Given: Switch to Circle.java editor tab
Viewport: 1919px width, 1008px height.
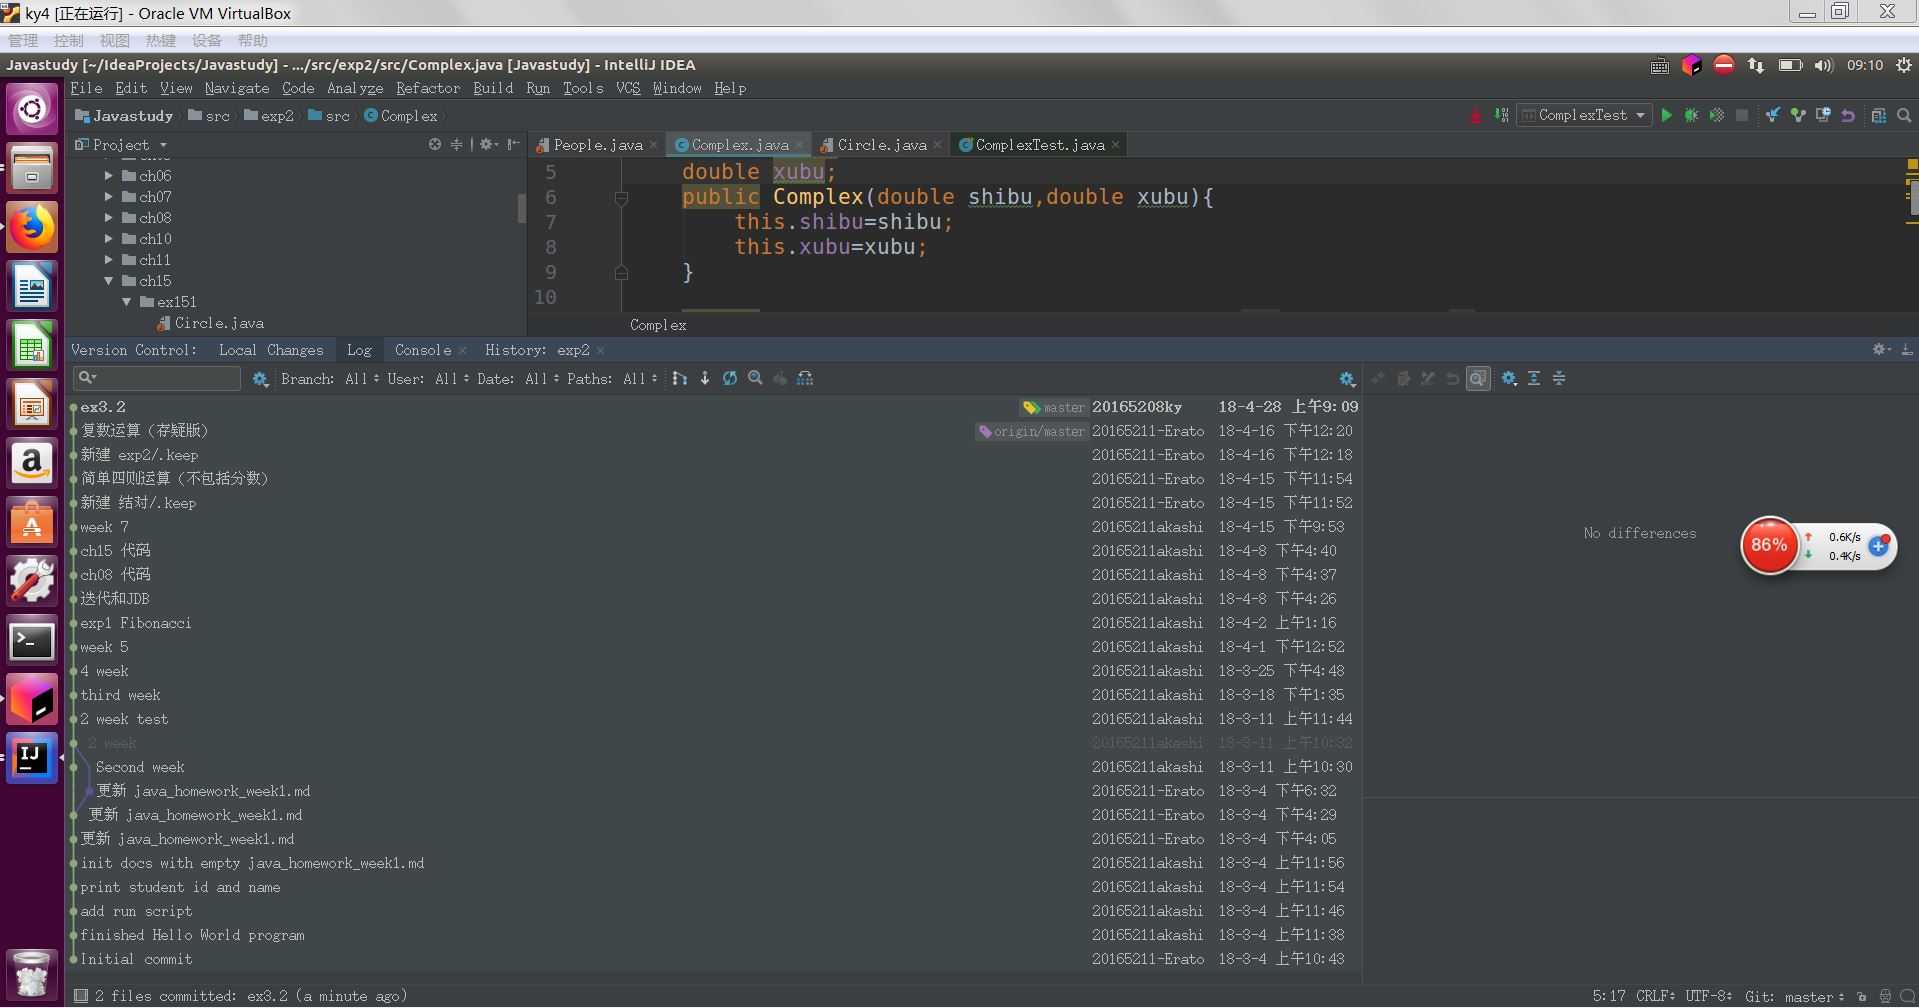Looking at the screenshot, I should tap(882, 145).
